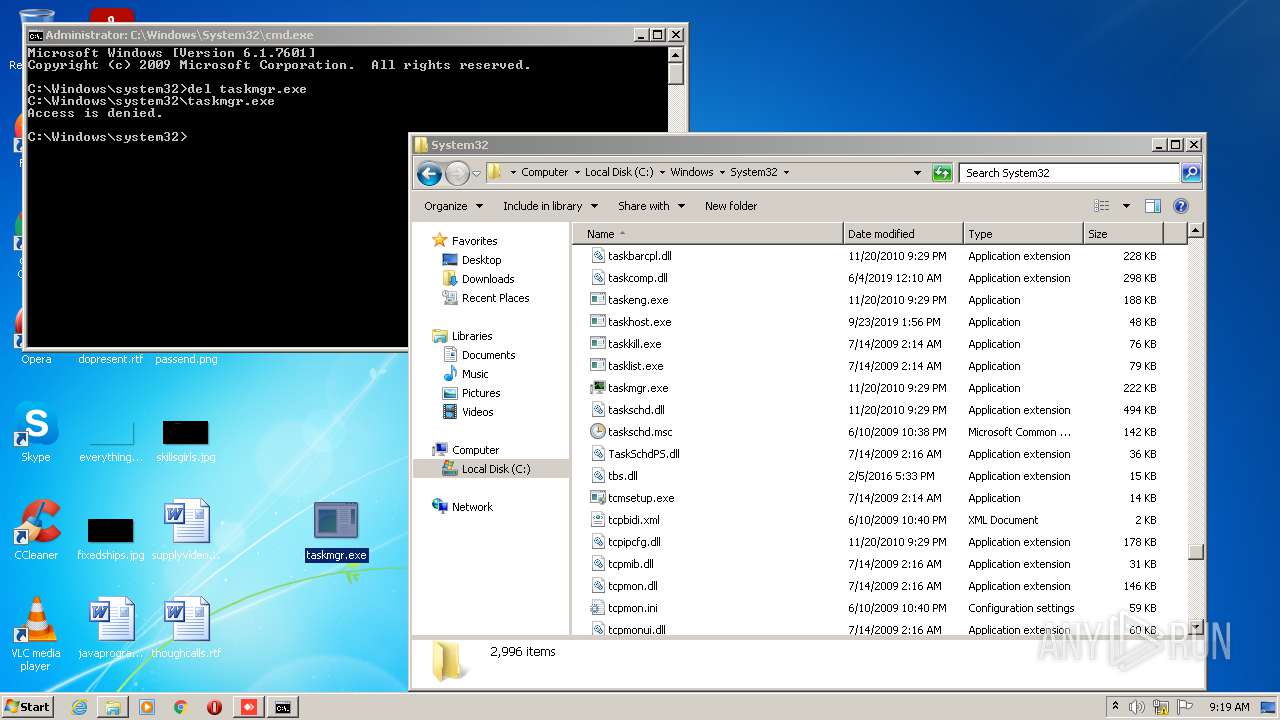Sort by the Size column header
This screenshot has width=1280, height=720.
[x=1123, y=234]
